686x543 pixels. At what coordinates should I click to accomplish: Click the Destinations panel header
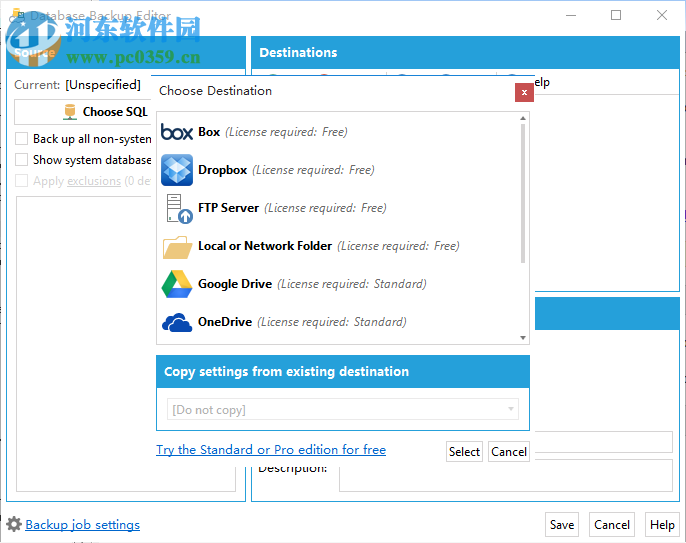(465, 53)
